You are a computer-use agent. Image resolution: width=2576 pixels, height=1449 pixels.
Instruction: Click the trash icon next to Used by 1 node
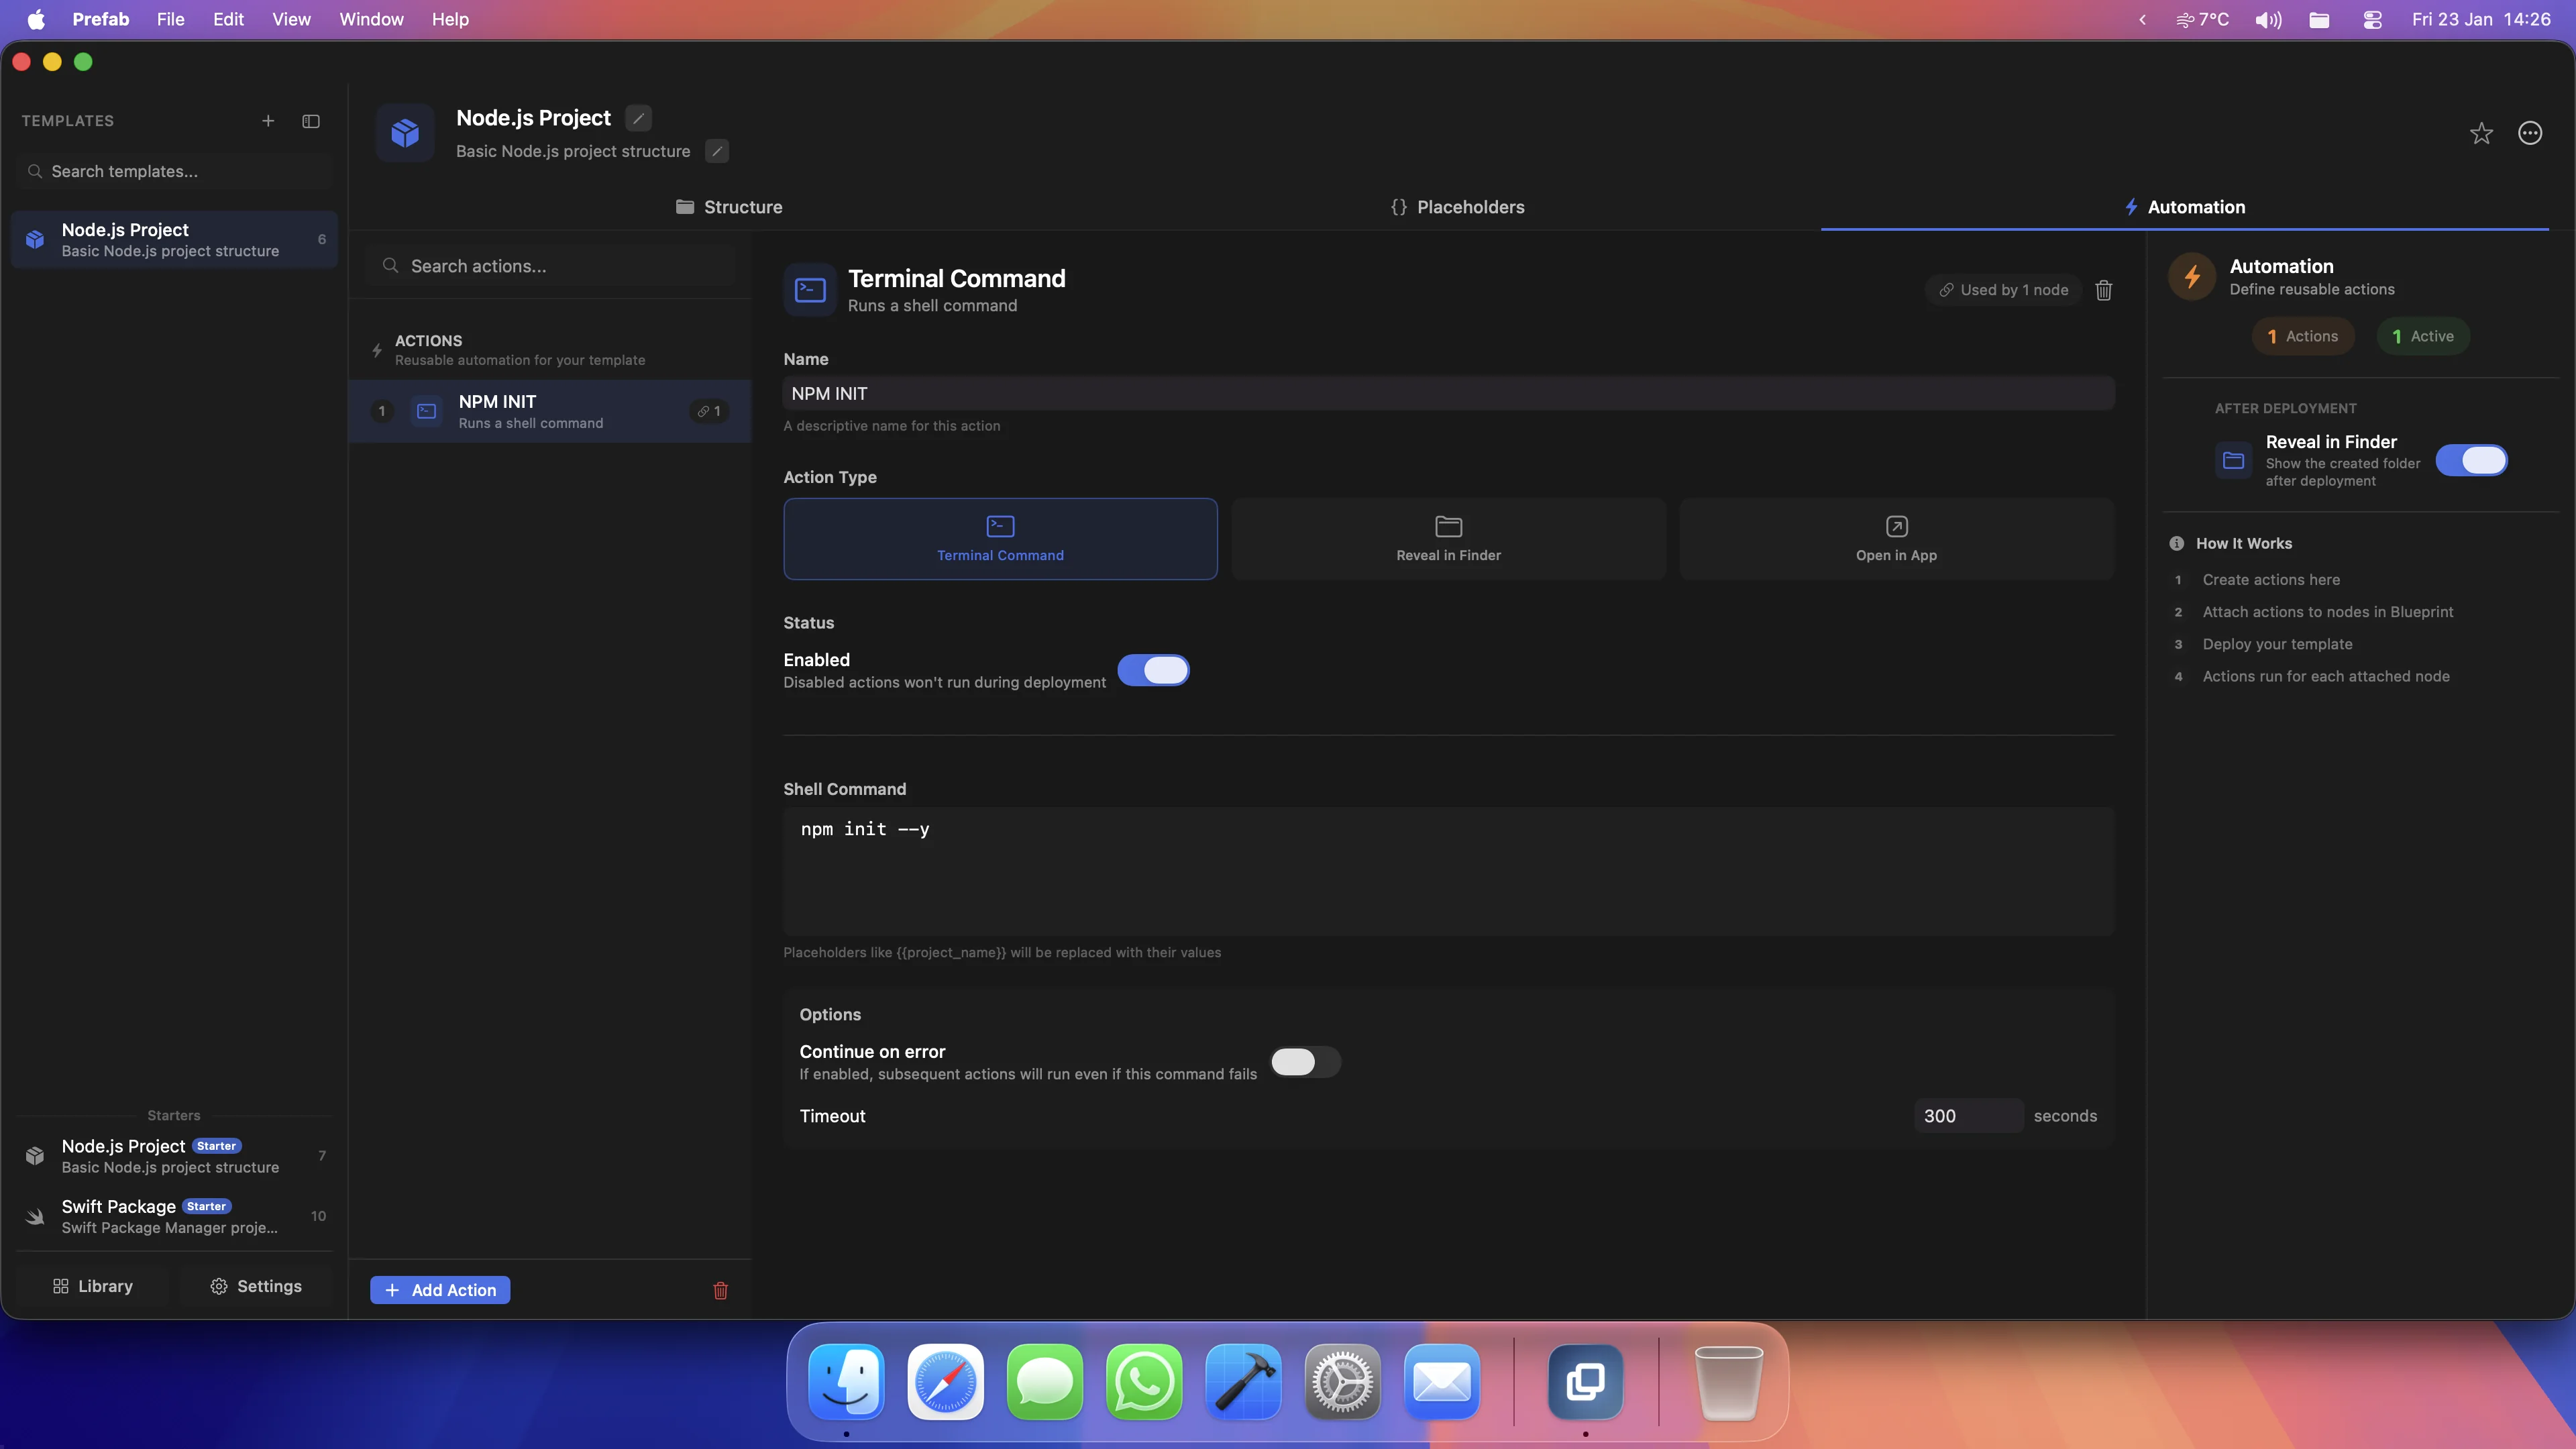coord(2104,290)
